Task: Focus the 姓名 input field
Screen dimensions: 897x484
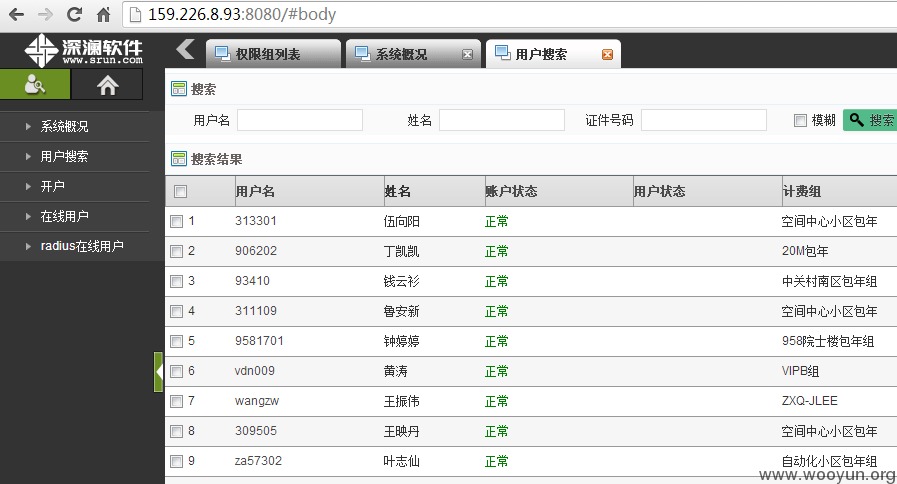Action: point(502,120)
